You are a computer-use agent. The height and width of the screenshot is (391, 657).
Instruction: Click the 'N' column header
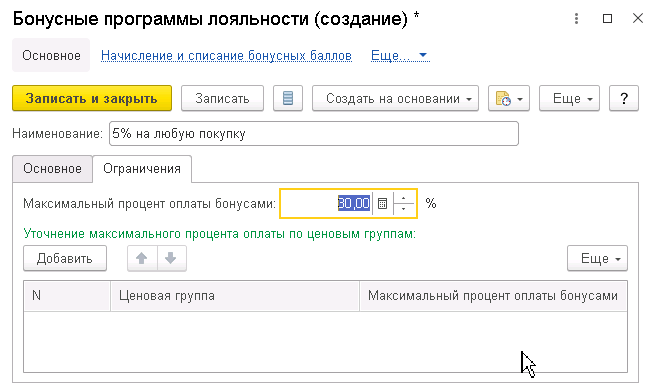tap(67, 296)
